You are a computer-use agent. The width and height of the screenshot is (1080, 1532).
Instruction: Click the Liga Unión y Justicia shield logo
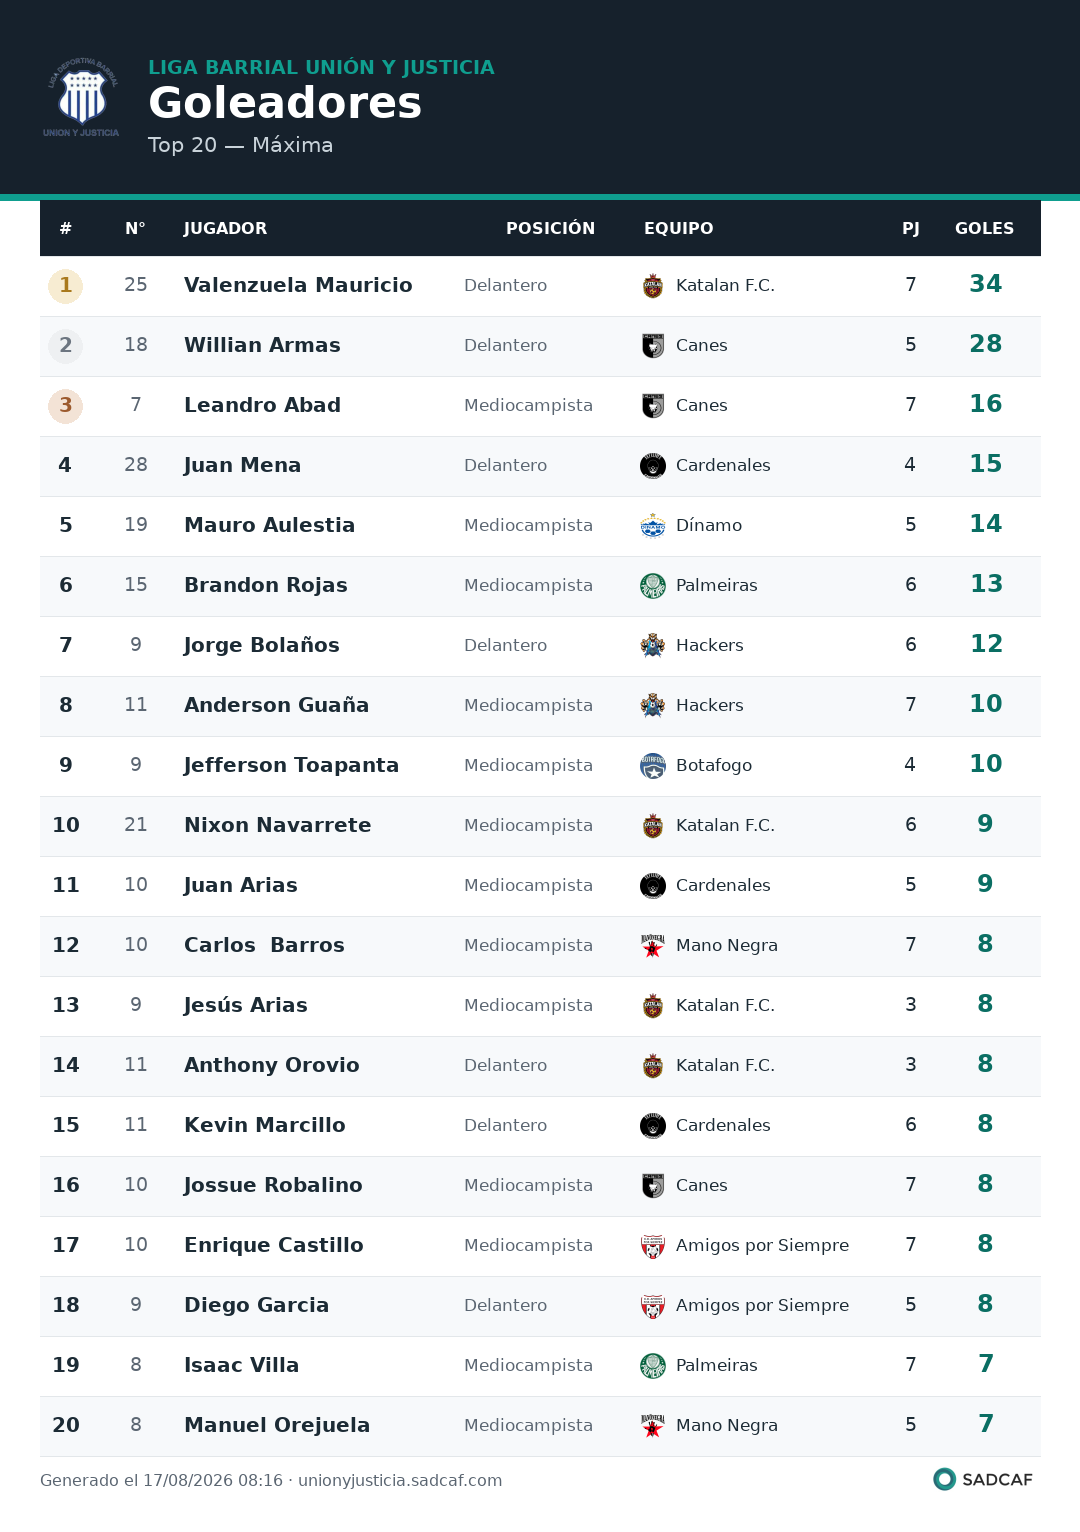(x=81, y=97)
